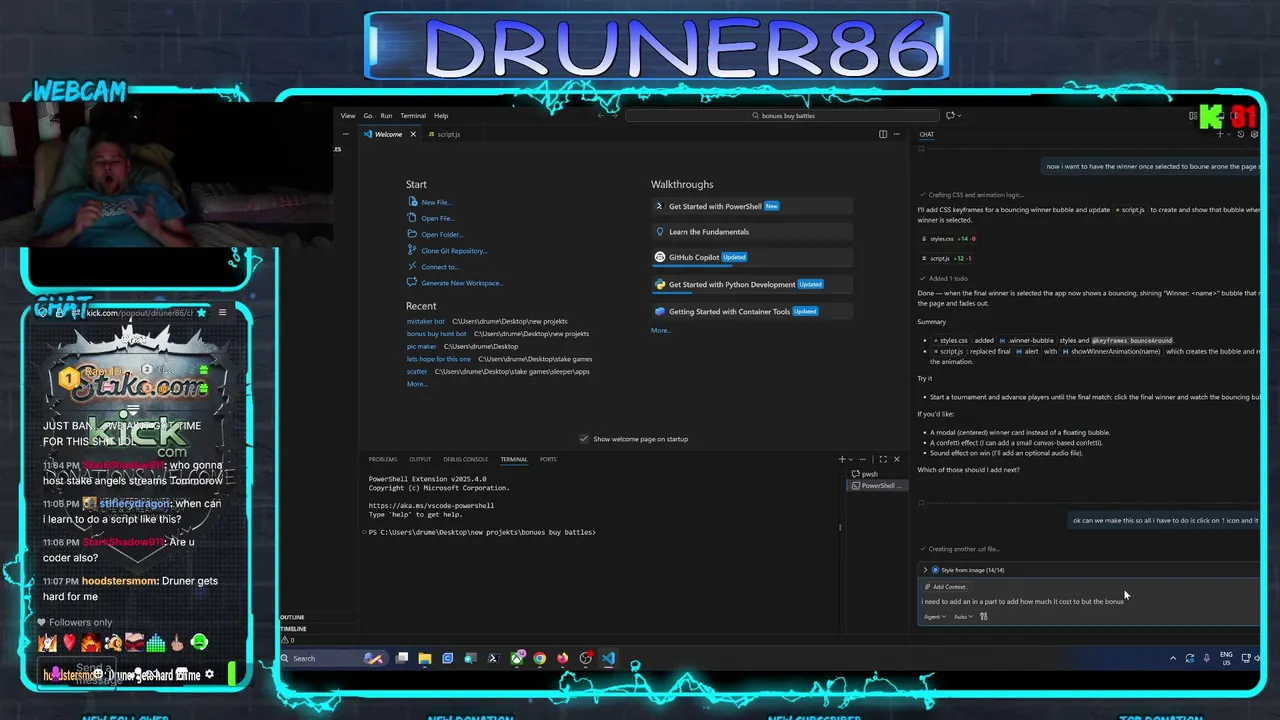Click the bonues buy battles command center search
1280x720 pixels.
click(x=783, y=115)
